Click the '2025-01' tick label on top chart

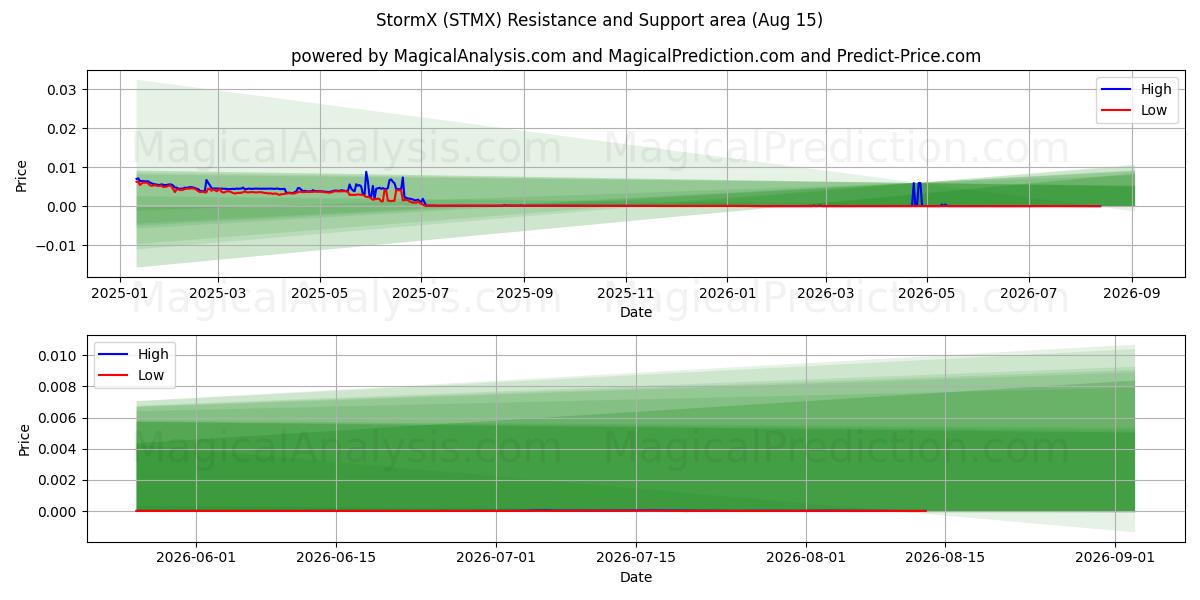(x=120, y=293)
